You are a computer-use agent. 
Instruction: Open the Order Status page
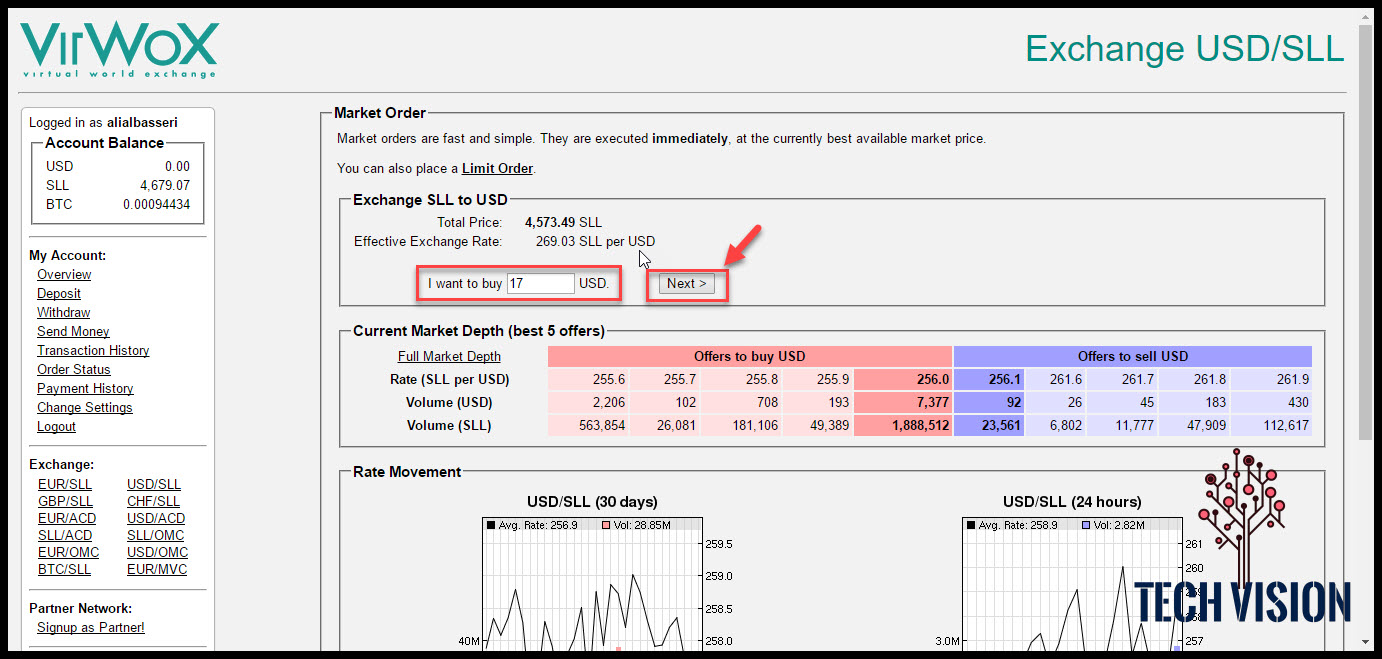(74, 369)
